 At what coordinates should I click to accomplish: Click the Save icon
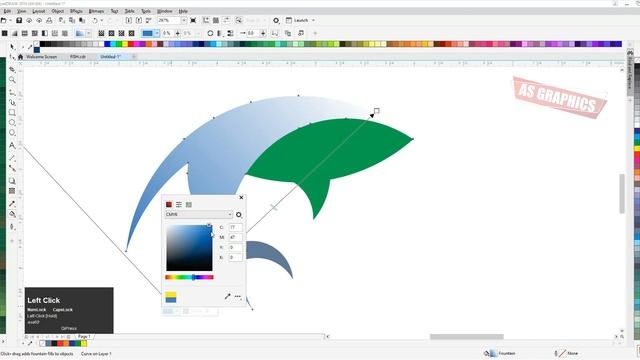point(19,20)
